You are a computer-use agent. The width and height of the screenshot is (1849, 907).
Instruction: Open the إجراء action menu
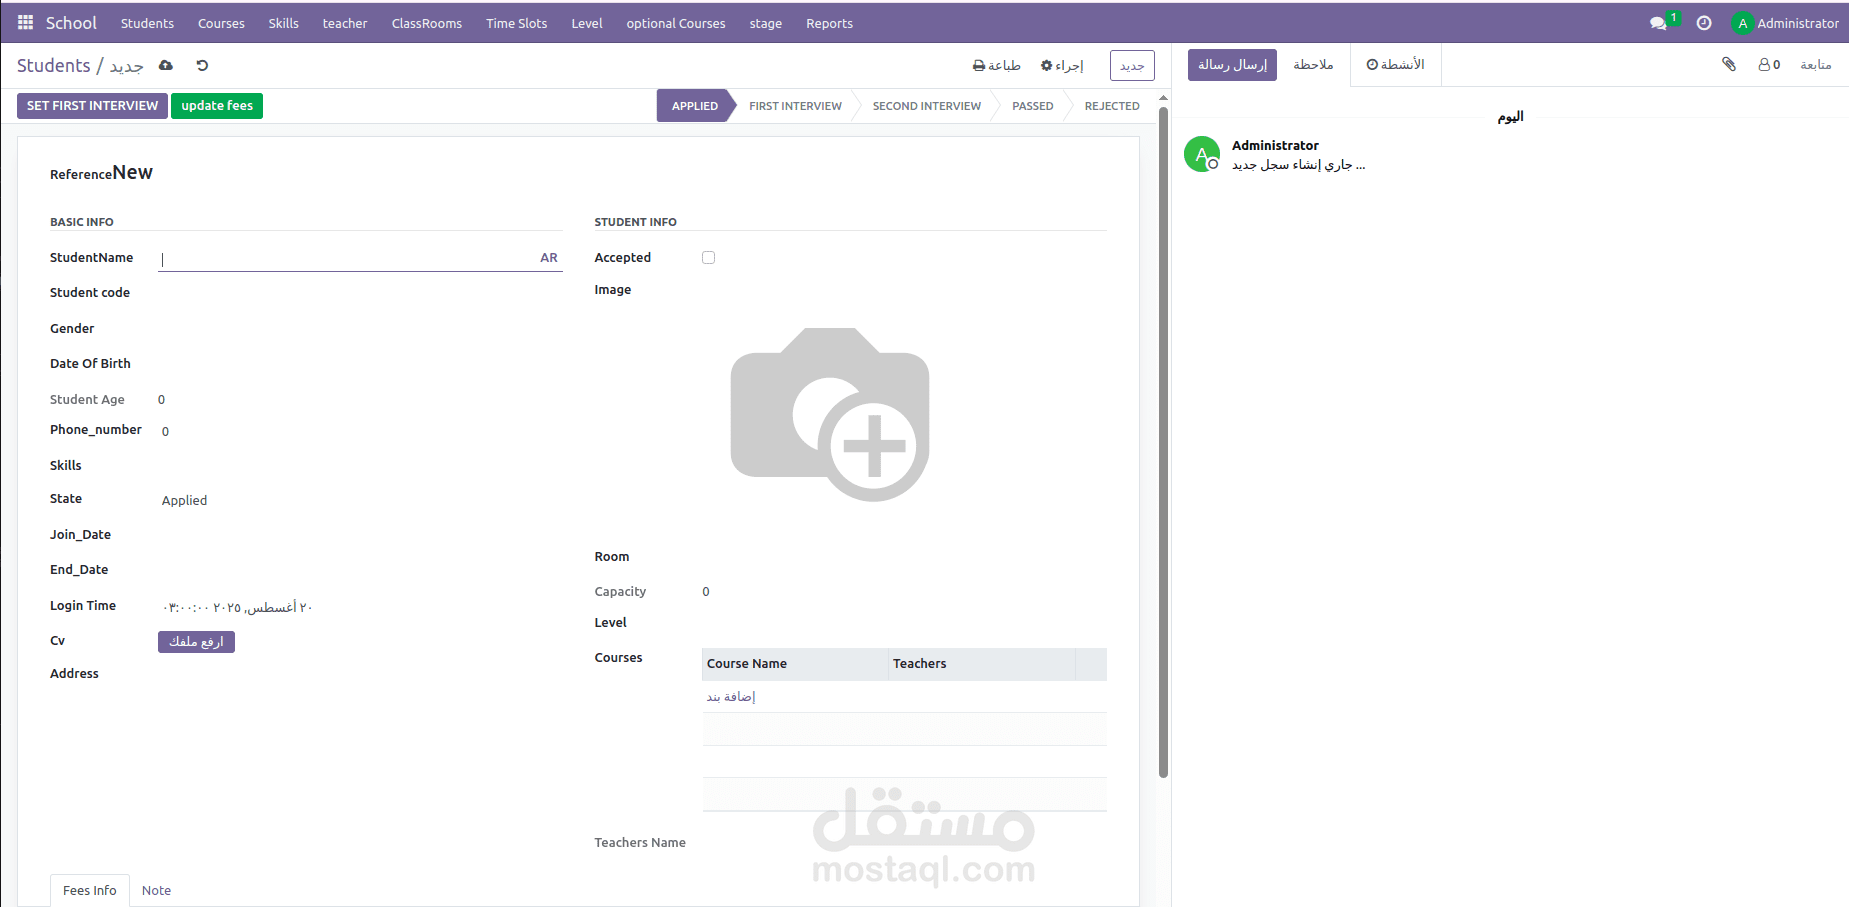(1062, 65)
